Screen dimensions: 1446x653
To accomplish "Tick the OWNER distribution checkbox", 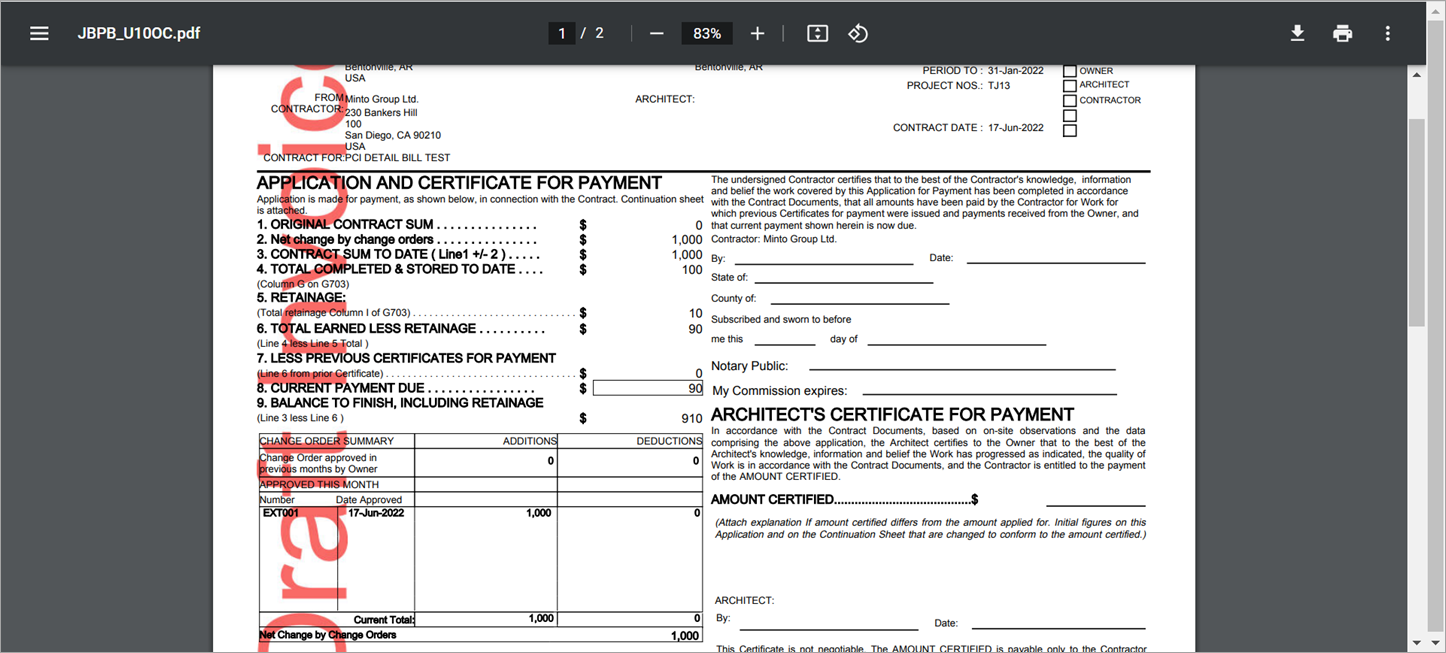I will [1070, 71].
